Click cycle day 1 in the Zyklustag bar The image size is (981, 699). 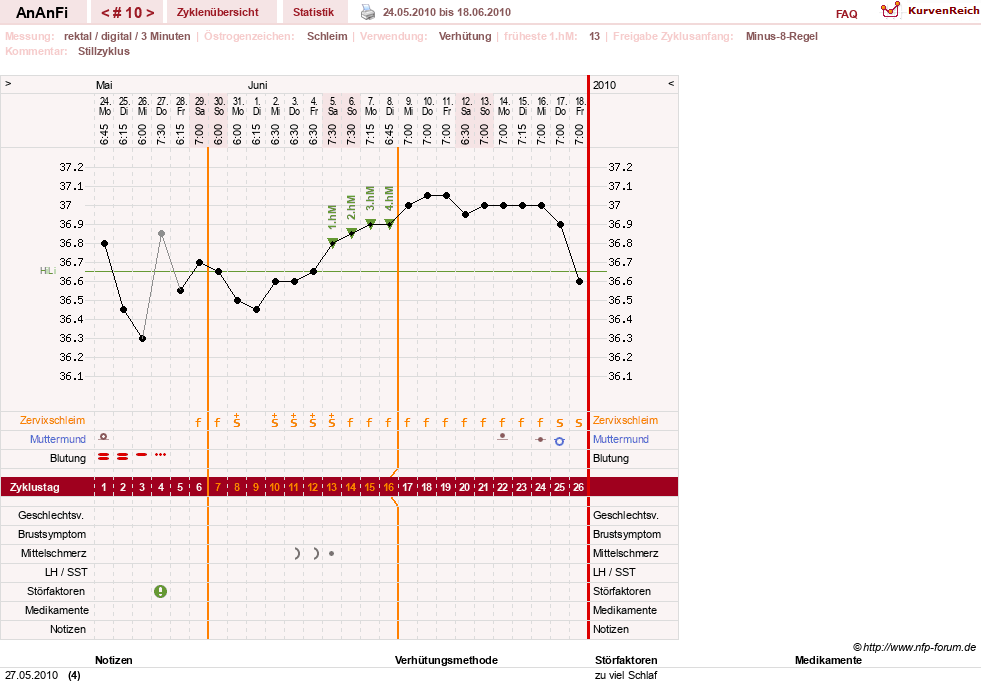tap(104, 487)
